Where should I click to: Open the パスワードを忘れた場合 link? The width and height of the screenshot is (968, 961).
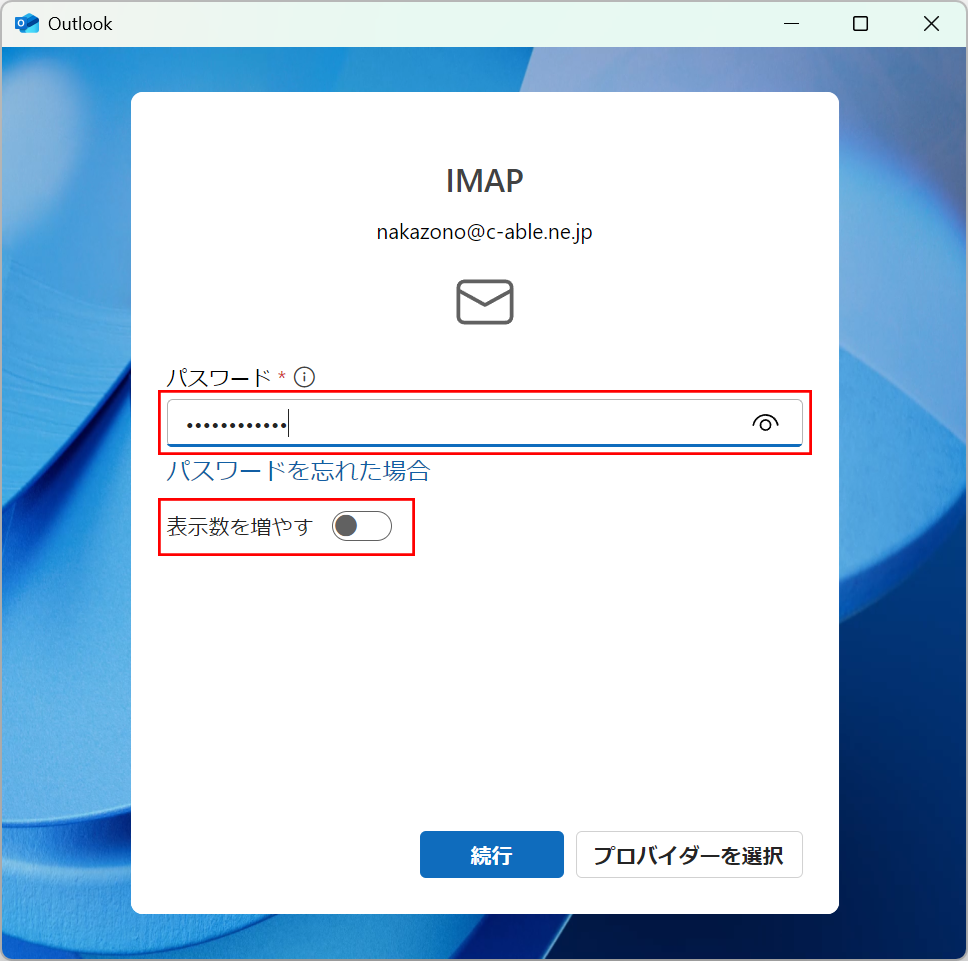coord(298,470)
